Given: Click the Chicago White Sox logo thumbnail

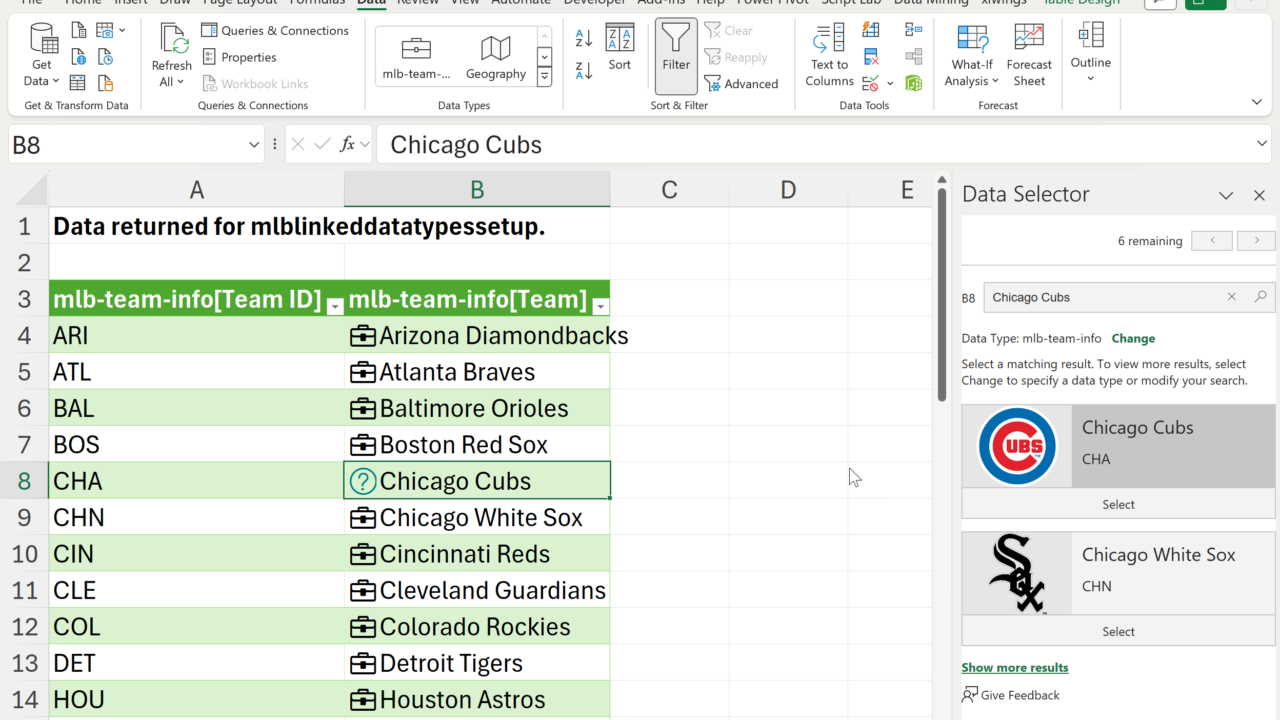Looking at the screenshot, I should point(1017,573).
